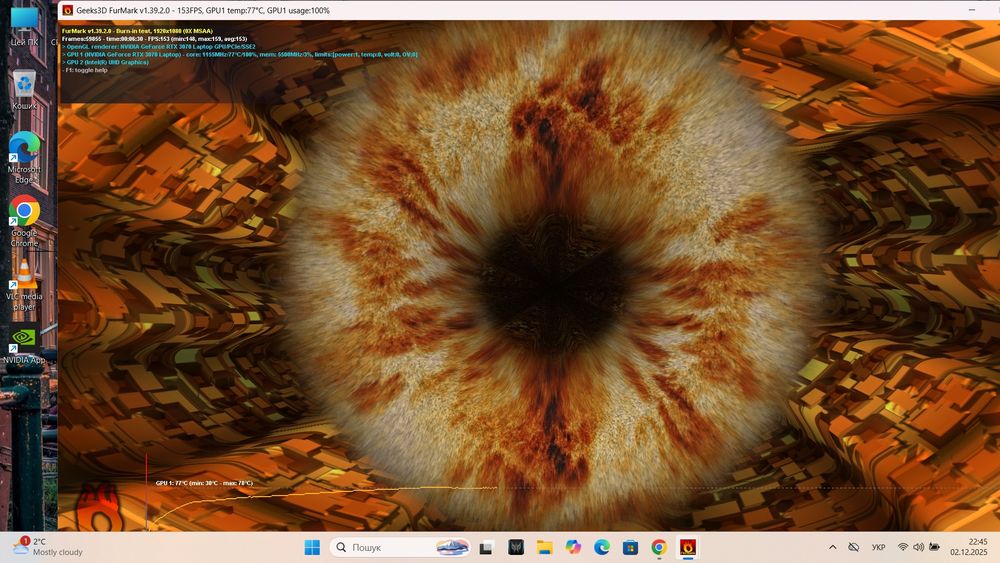Image resolution: width=1000 pixels, height=563 pixels.
Task: Open the УКР keyboard language switcher
Action: click(x=878, y=547)
